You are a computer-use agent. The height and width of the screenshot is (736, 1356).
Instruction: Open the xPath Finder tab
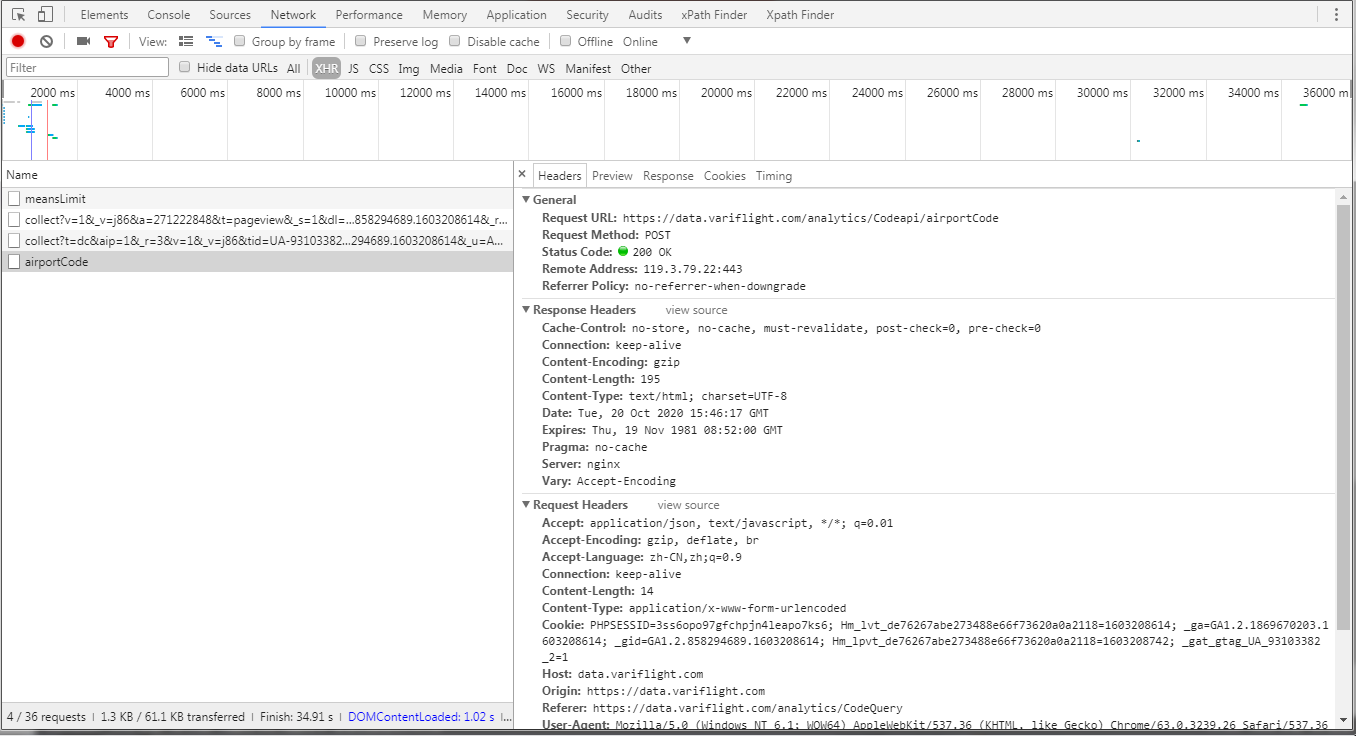point(714,15)
